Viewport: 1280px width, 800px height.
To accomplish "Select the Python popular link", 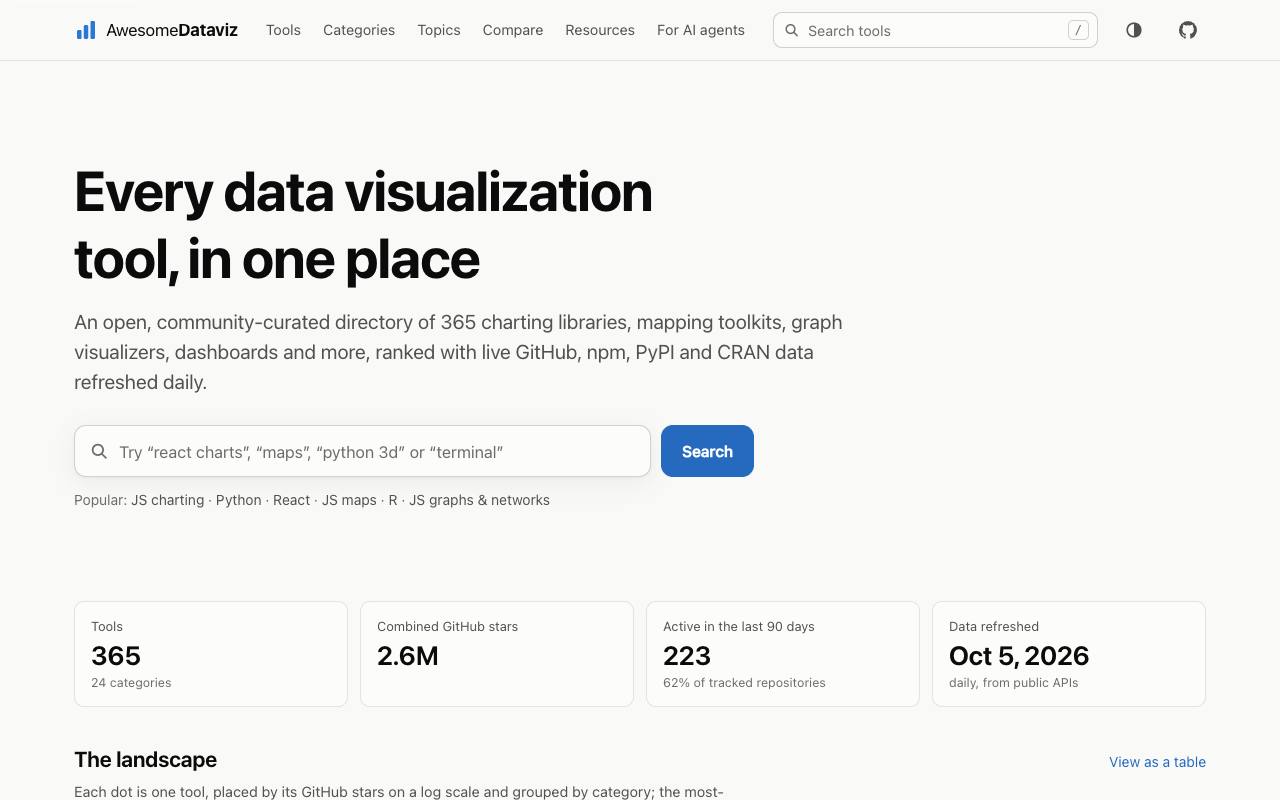I will pos(239,500).
